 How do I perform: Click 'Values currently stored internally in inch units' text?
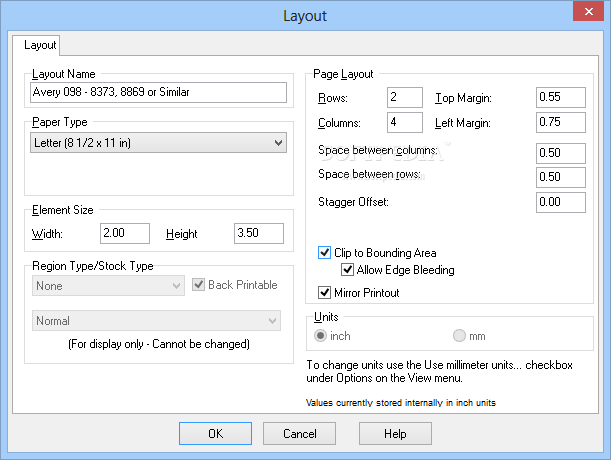[x=401, y=403]
